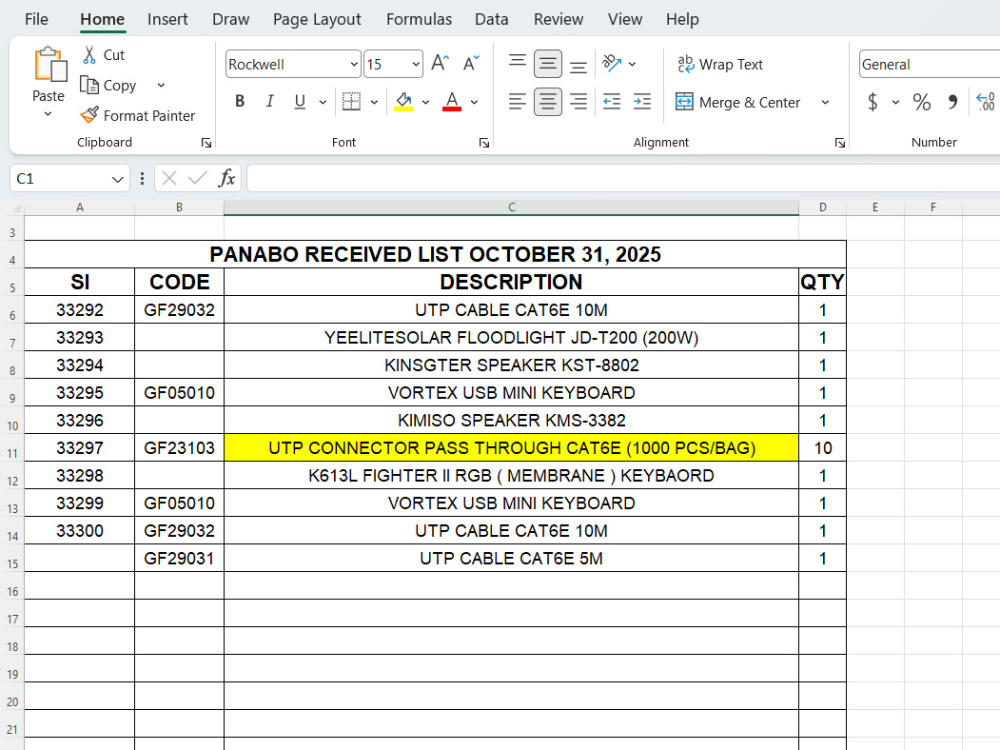1000x750 pixels.
Task: Switch to the Page Layout tab
Action: (x=317, y=19)
